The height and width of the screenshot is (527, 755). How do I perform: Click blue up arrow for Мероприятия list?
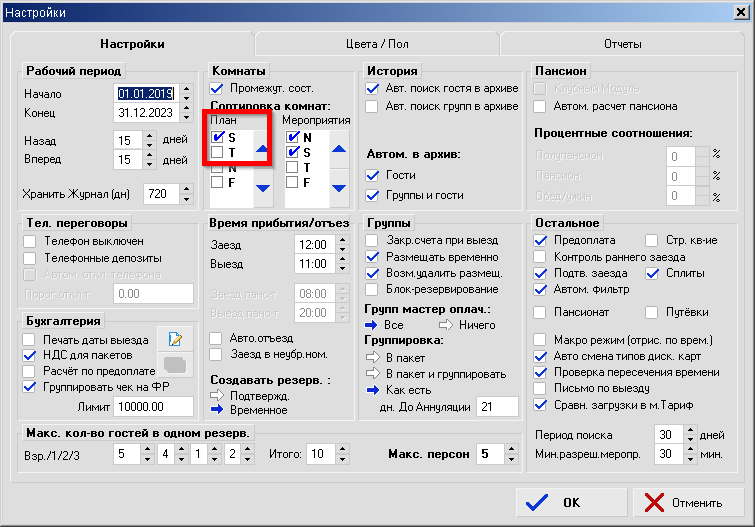tap(339, 150)
